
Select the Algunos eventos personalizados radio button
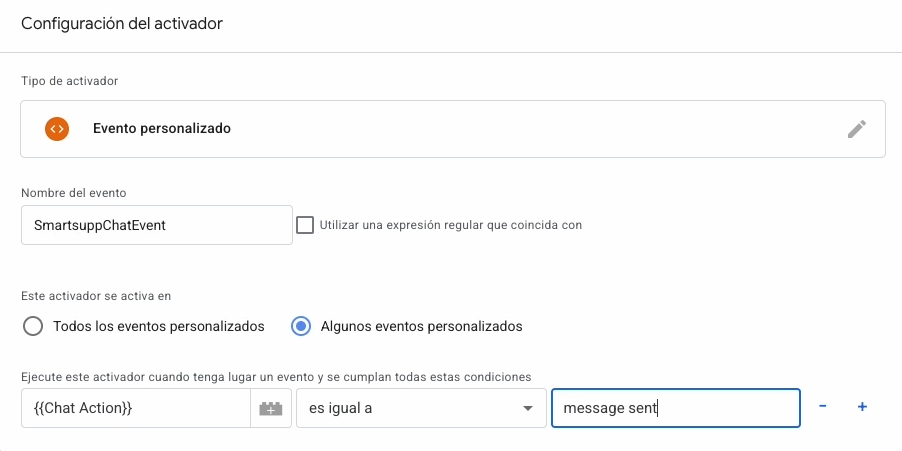301,326
